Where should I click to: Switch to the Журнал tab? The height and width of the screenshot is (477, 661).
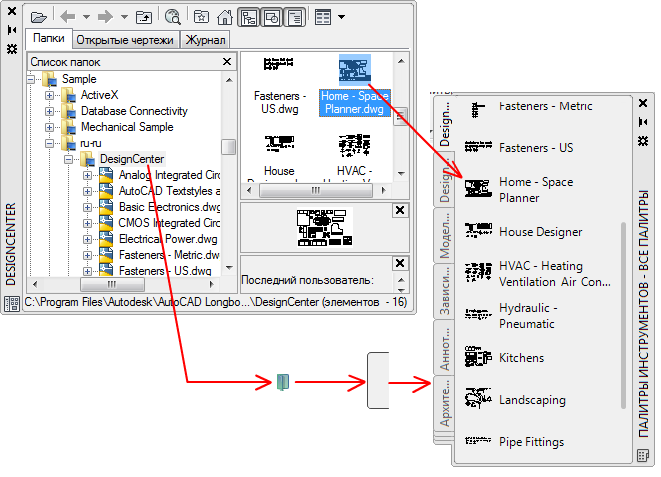click(x=206, y=40)
